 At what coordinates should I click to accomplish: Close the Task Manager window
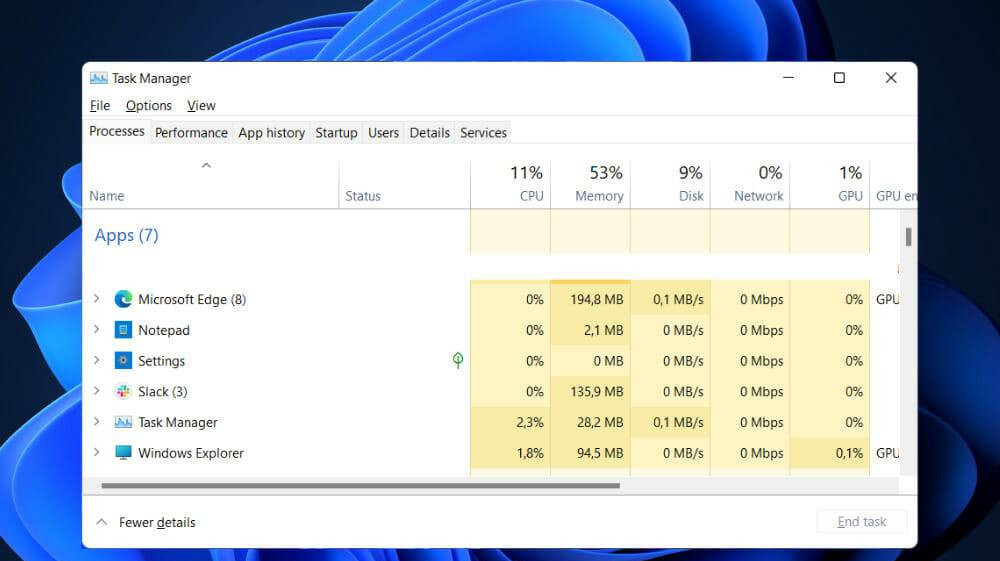pyautogui.click(x=891, y=78)
